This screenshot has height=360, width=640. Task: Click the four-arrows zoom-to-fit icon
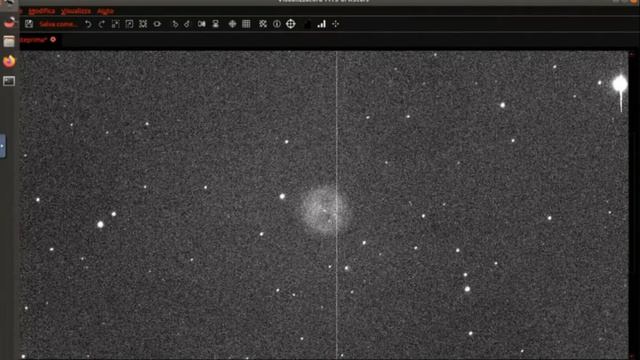coord(143,24)
